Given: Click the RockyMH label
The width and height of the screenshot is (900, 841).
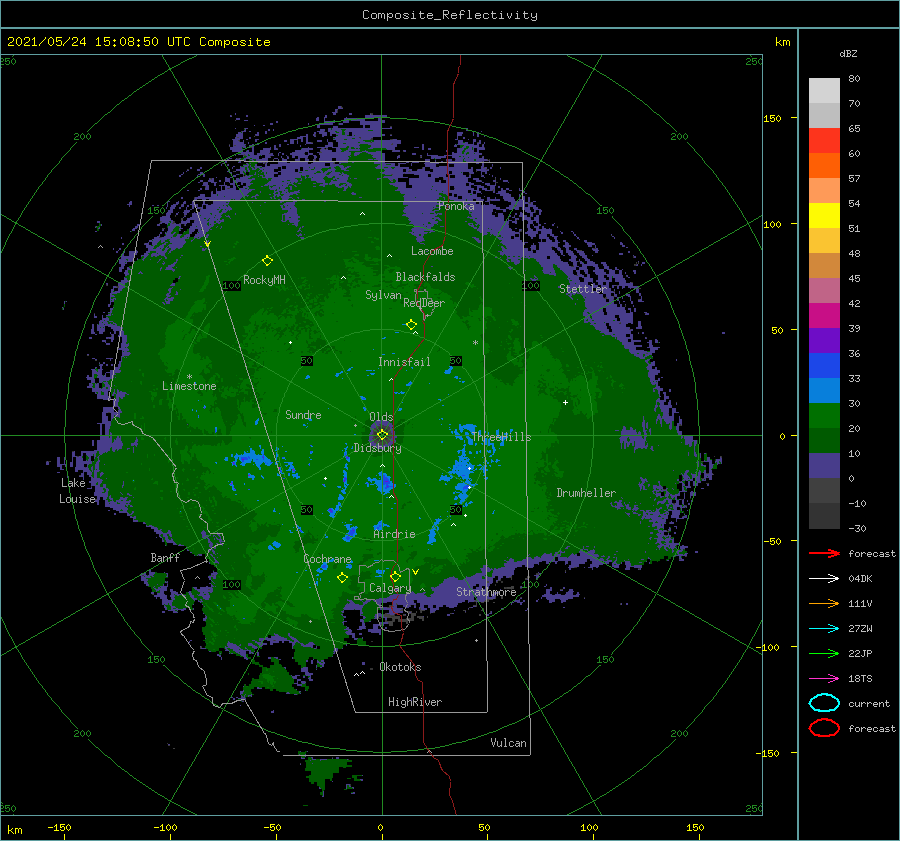Looking at the screenshot, I should (264, 280).
